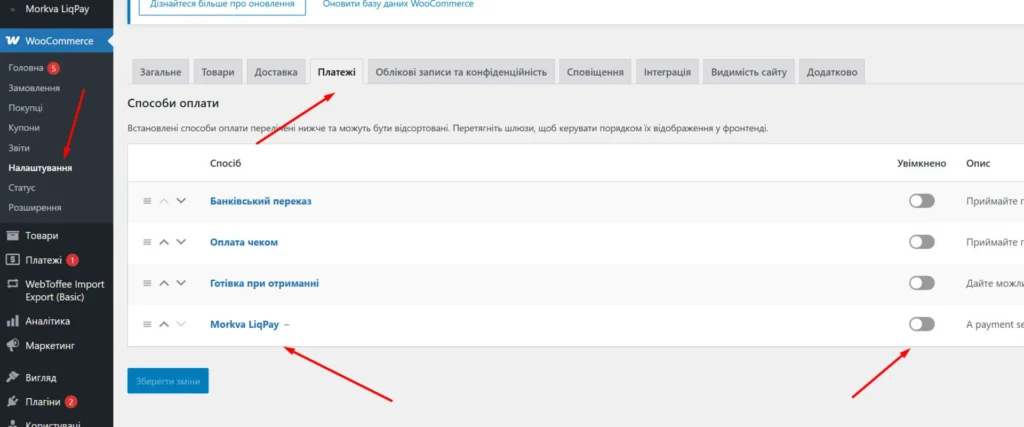Click the Платежі dollar sign icon
Image resolution: width=1024 pixels, height=427 pixels.
click(12, 260)
